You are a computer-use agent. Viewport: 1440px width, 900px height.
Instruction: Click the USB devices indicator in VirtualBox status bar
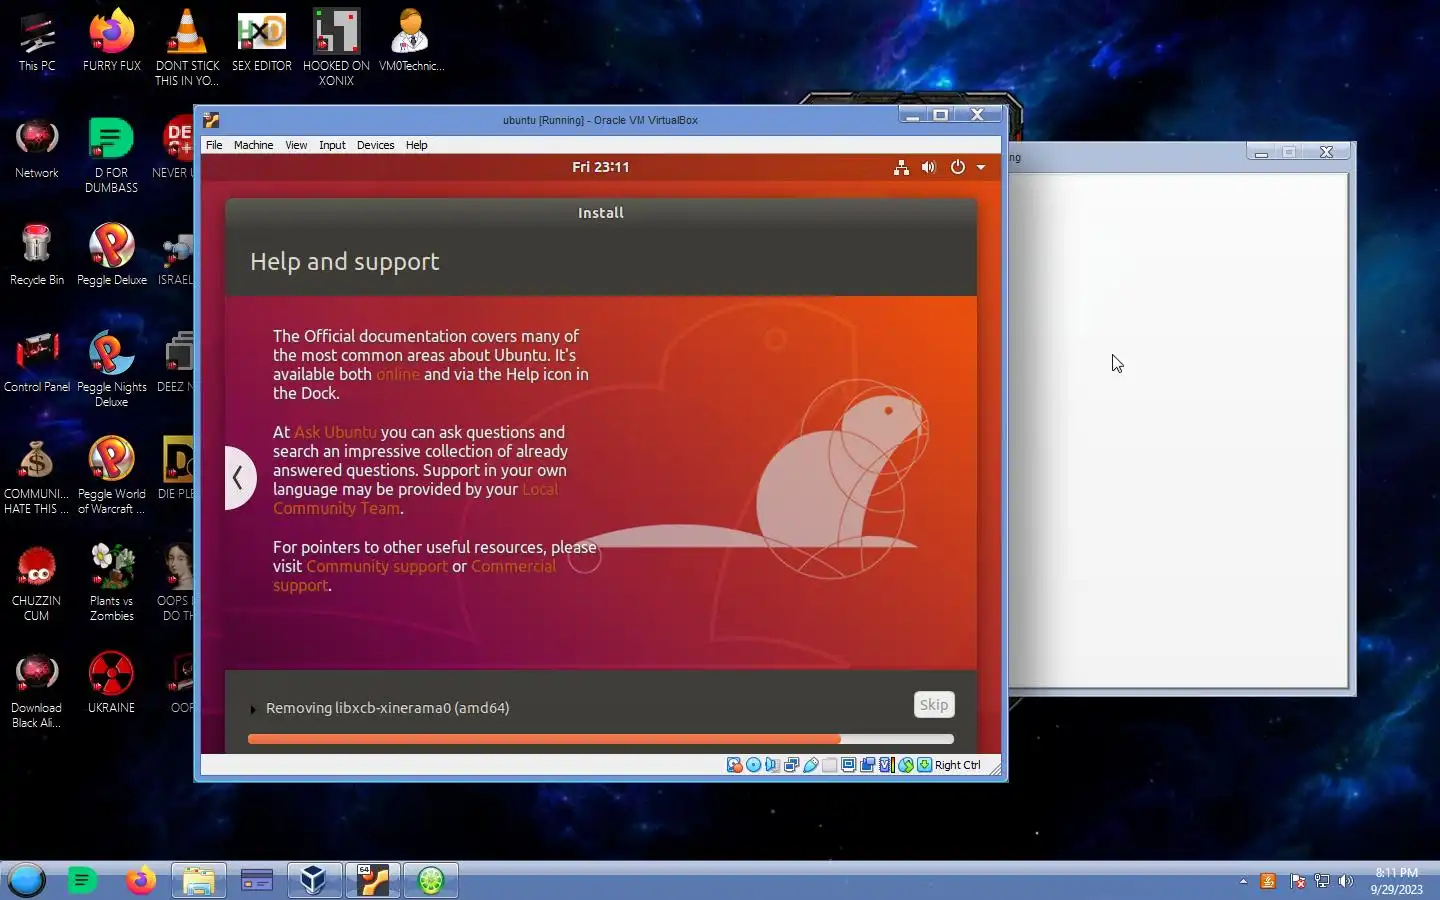[x=811, y=765]
